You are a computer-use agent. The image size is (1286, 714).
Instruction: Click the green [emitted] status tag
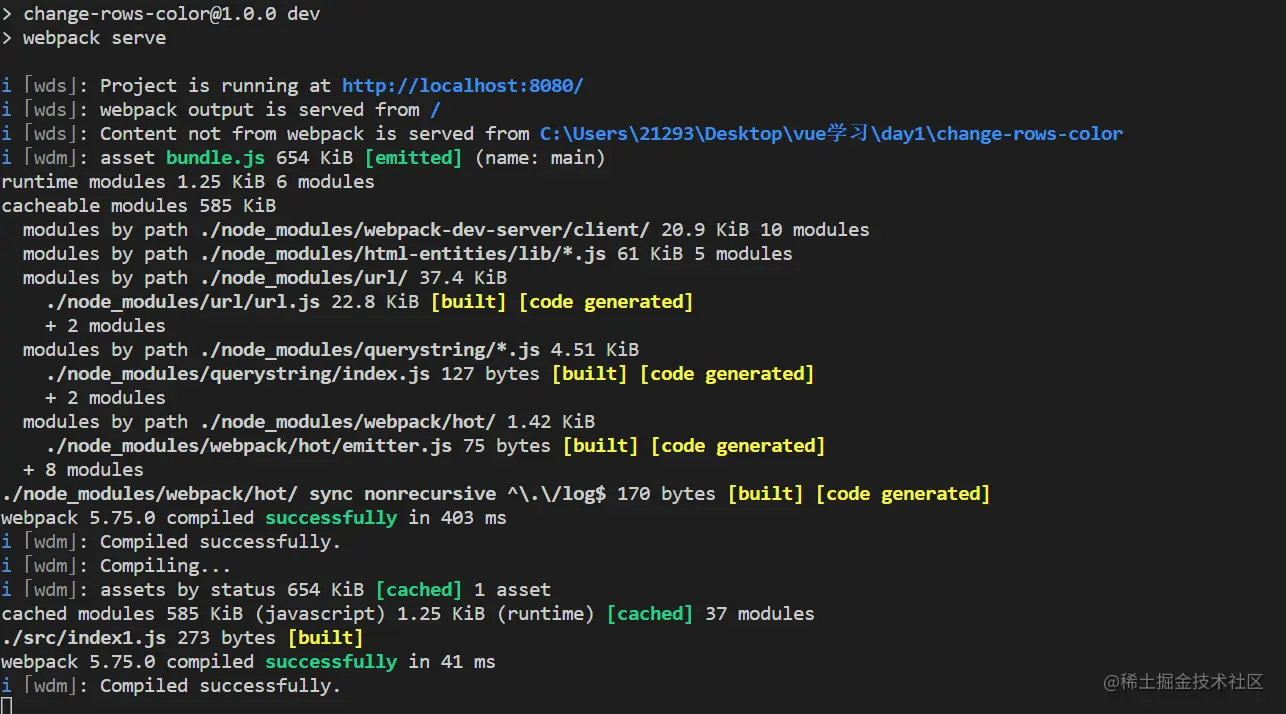click(x=413, y=158)
